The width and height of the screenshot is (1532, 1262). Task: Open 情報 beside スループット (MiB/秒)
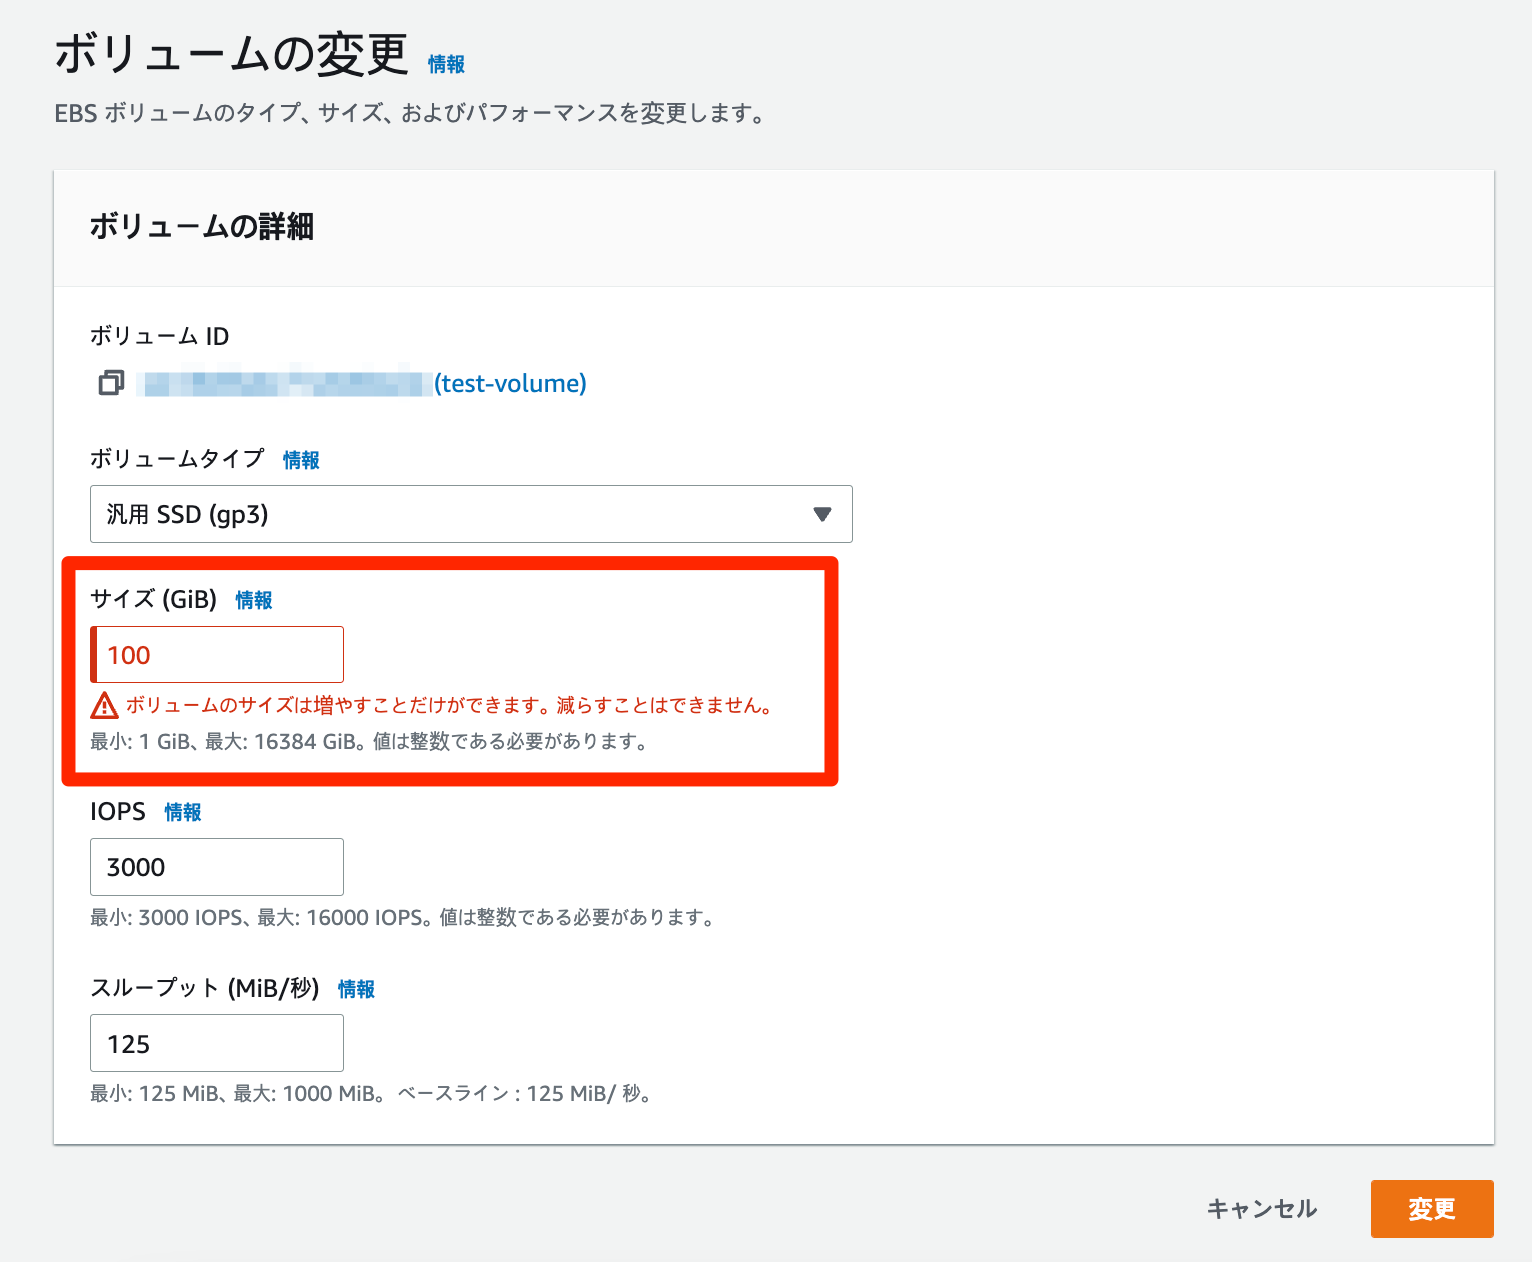pyautogui.click(x=355, y=989)
